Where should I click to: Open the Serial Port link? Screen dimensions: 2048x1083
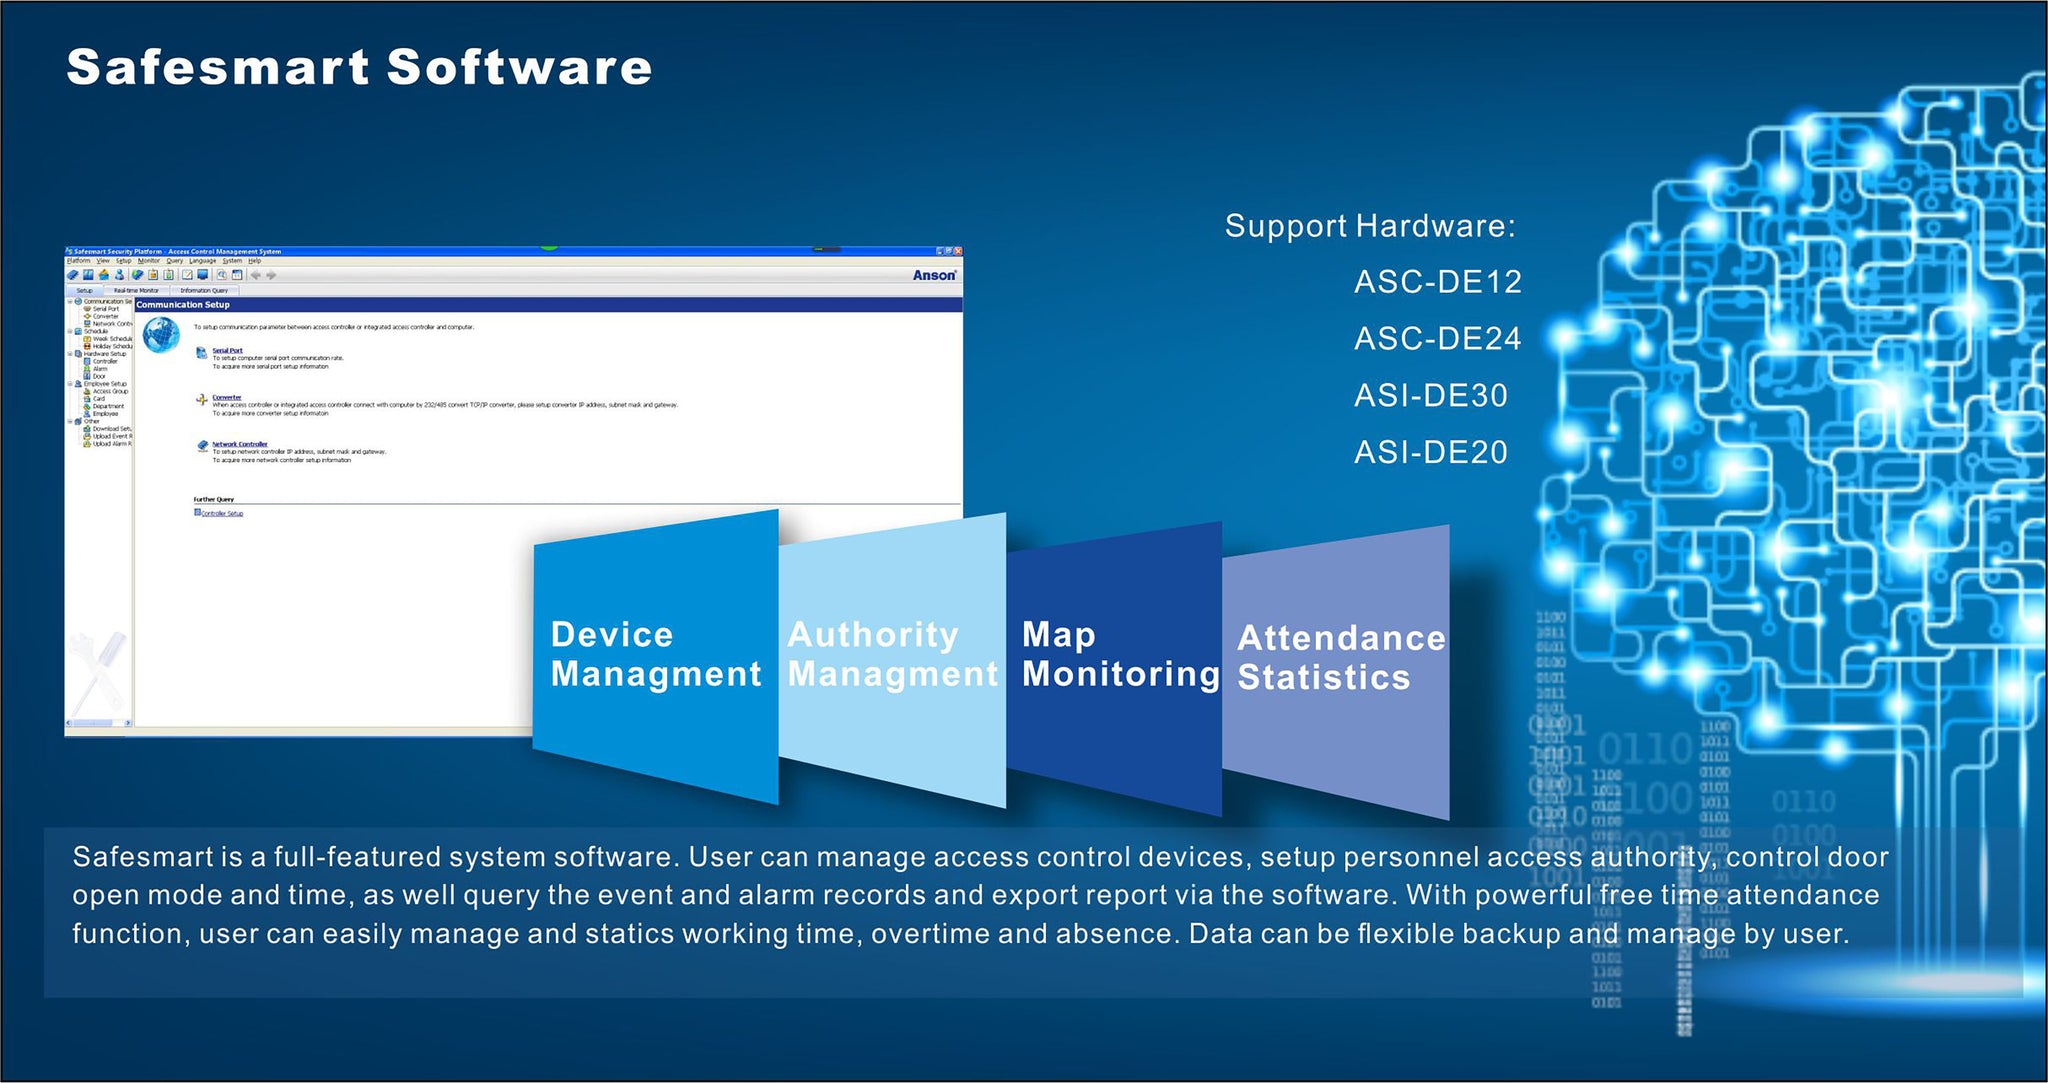pyautogui.click(x=227, y=351)
